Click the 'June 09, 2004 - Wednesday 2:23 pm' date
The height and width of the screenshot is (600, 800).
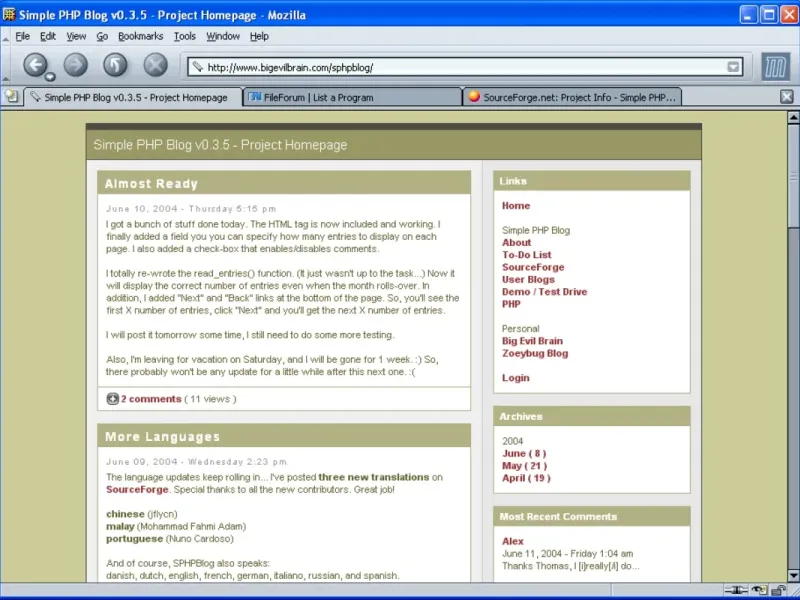click(196, 462)
